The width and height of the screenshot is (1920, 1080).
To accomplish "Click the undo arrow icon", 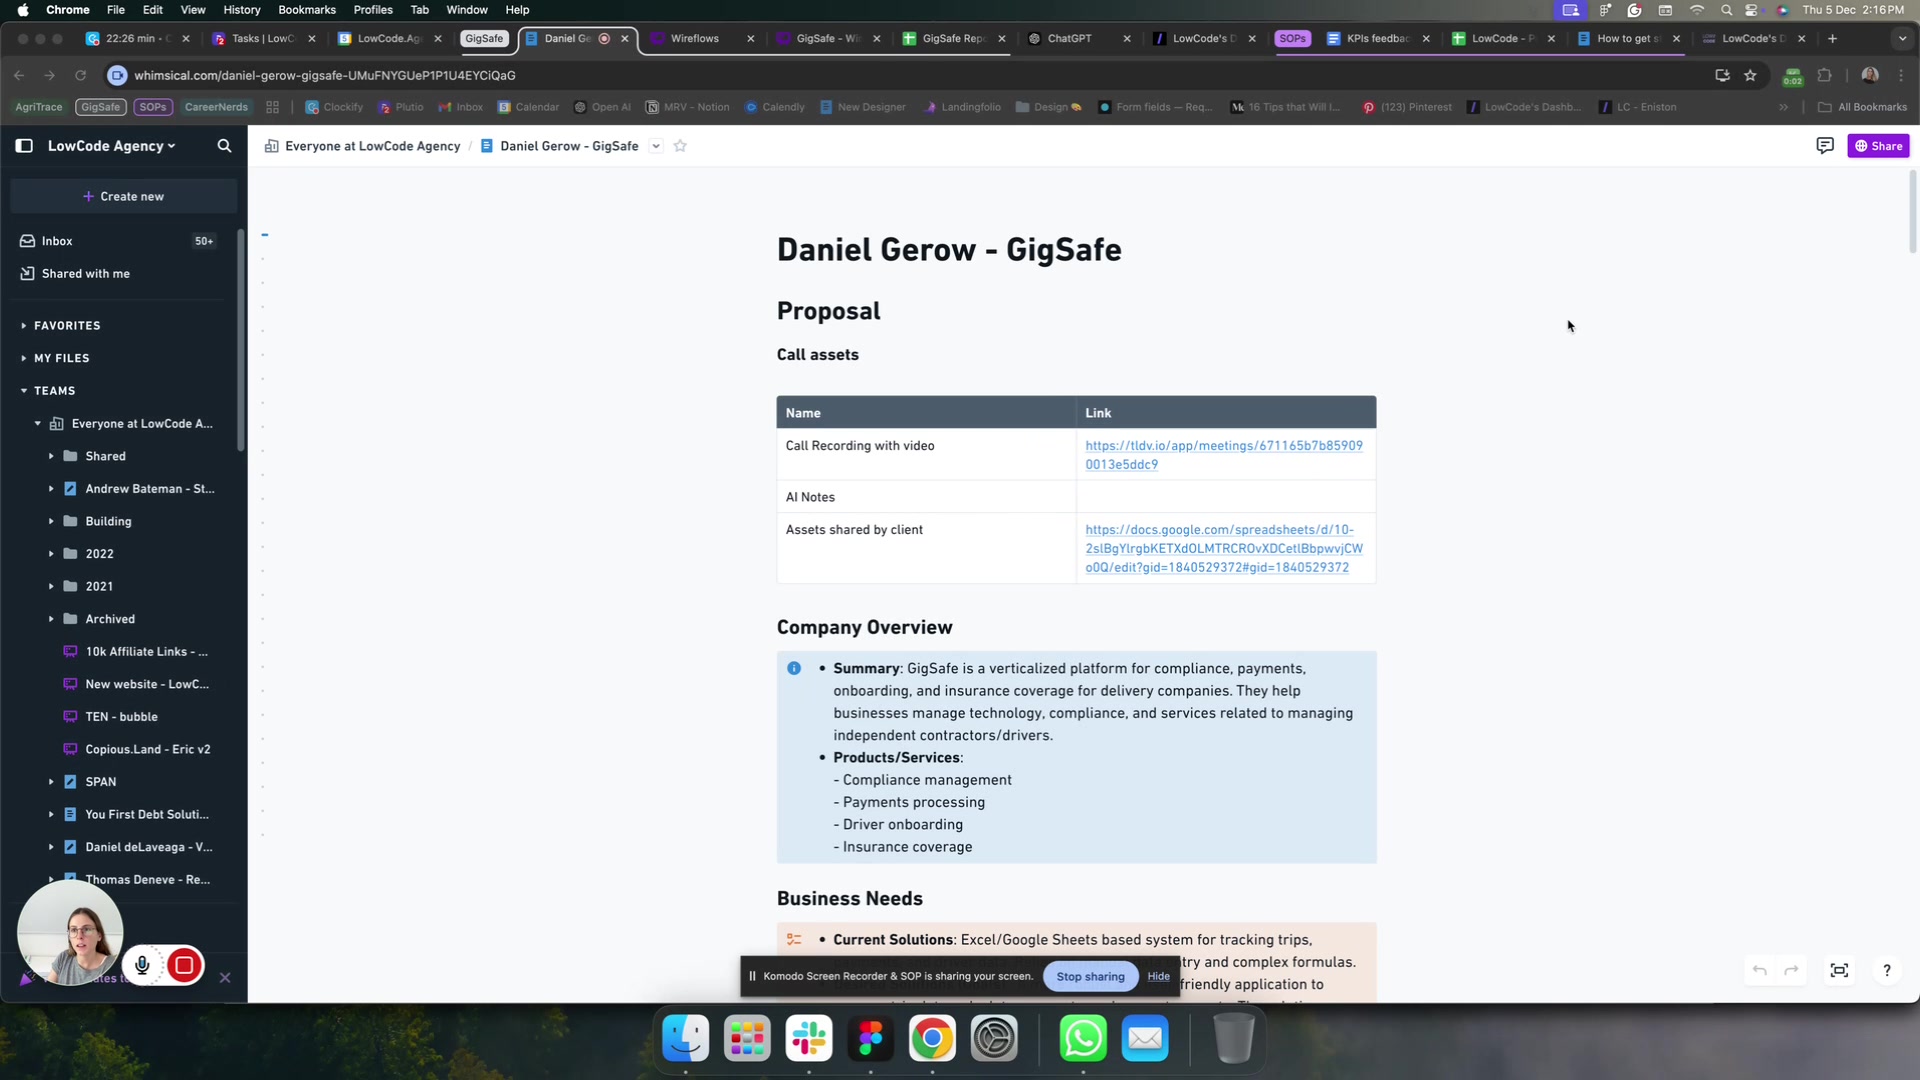I will click(1760, 971).
